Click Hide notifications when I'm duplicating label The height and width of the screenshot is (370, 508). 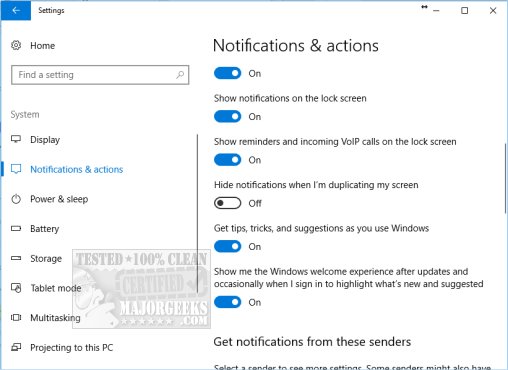316,185
